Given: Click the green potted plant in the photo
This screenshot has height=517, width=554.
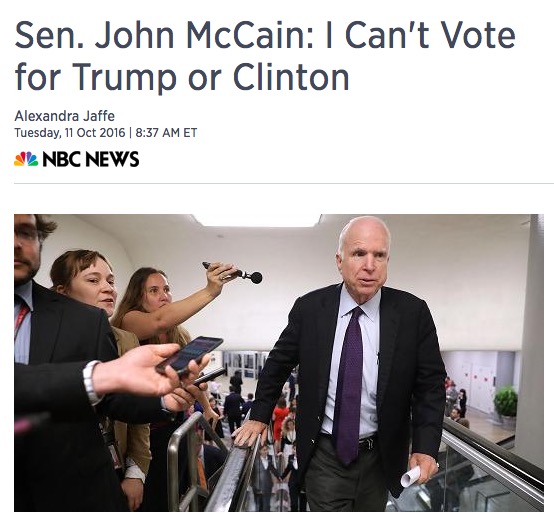Looking at the screenshot, I should pos(506,401).
